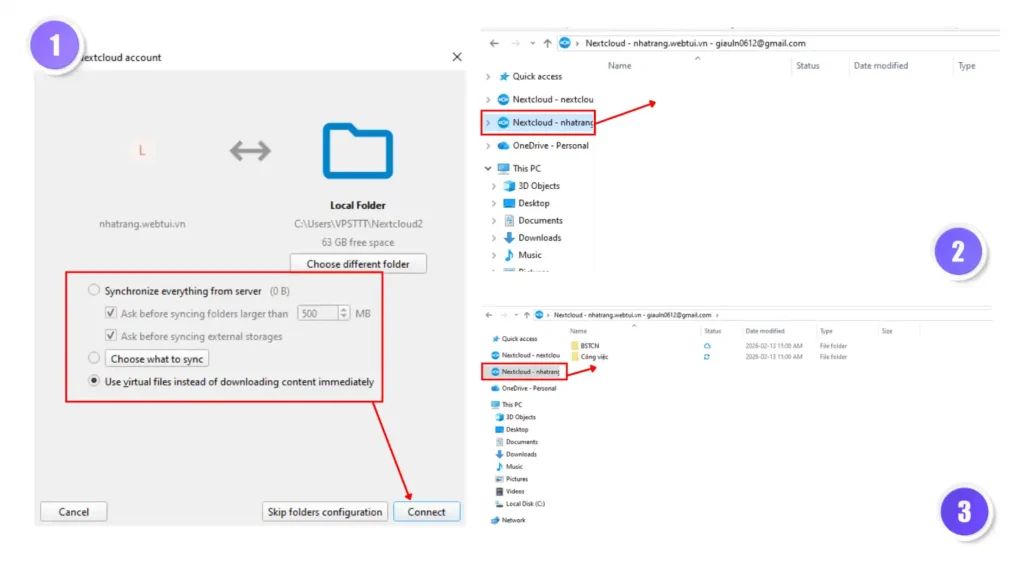Expand the Downloads folder tree node
This screenshot has width=1024, height=571.
pyautogui.click(x=494, y=238)
